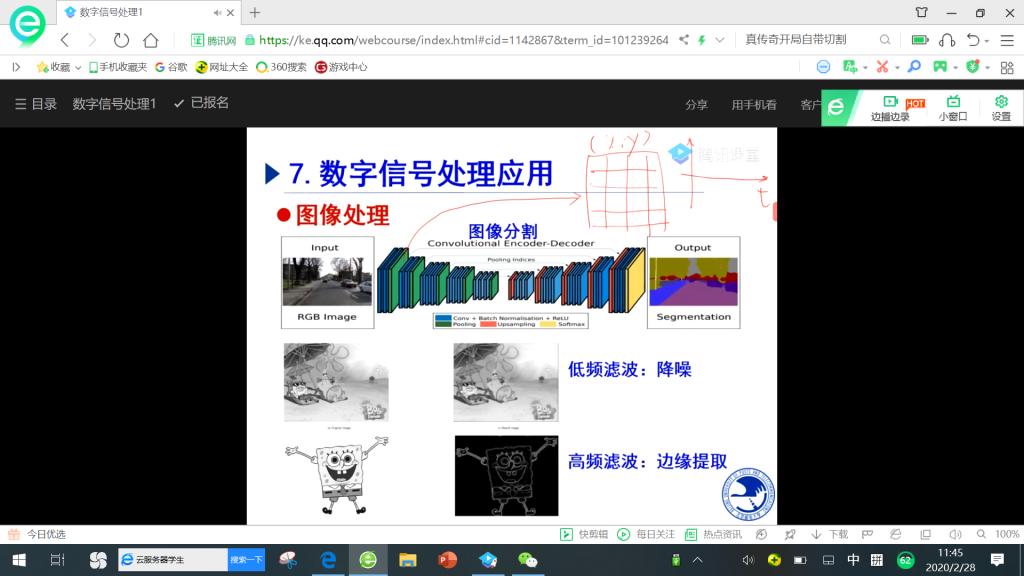Click the 分享 share button

coord(696,104)
